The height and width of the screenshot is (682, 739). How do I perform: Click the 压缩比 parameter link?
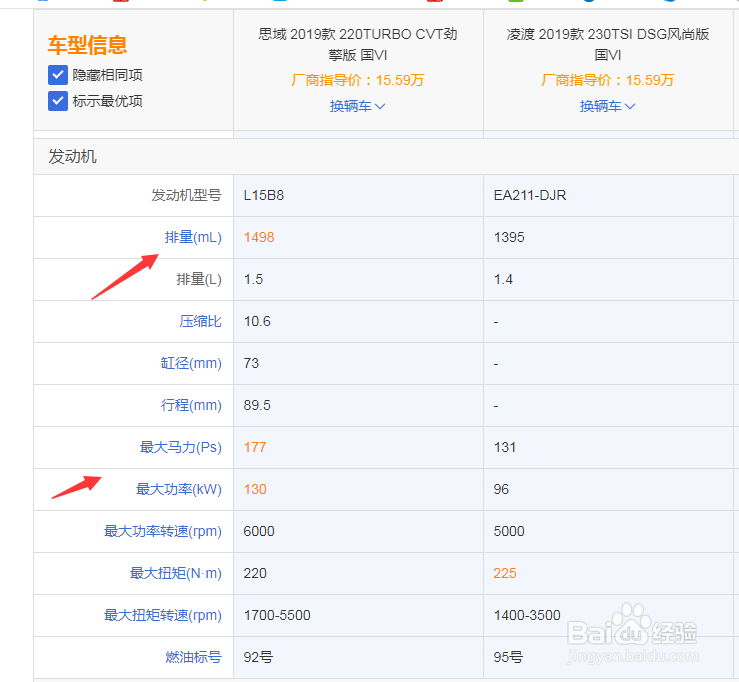pyautogui.click(x=200, y=321)
